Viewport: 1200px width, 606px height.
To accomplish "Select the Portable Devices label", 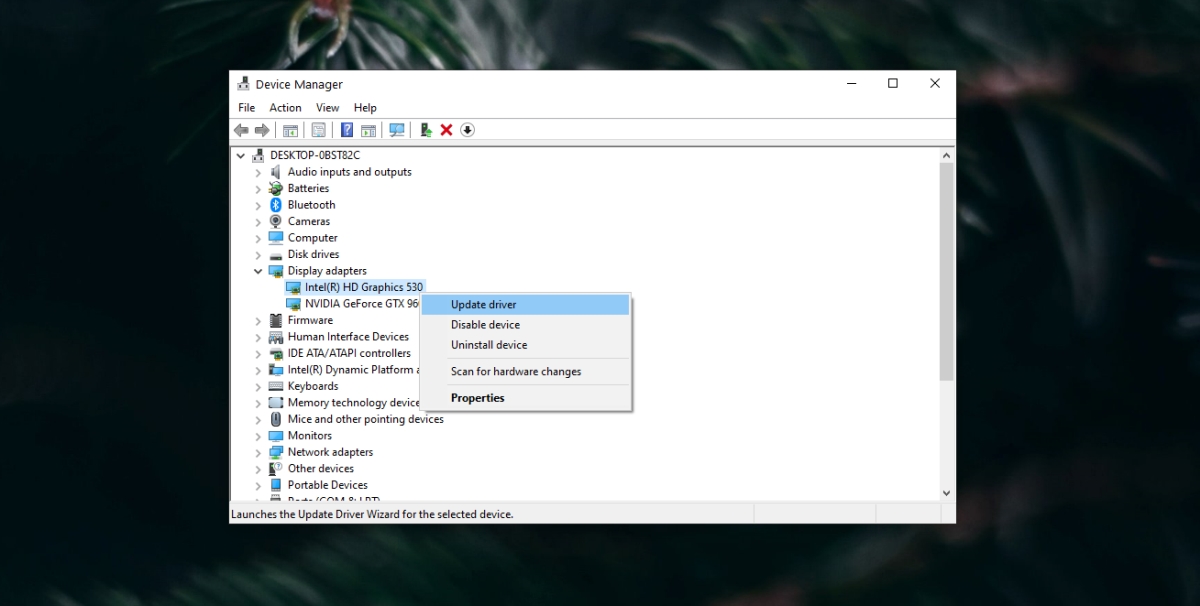I will (x=328, y=485).
